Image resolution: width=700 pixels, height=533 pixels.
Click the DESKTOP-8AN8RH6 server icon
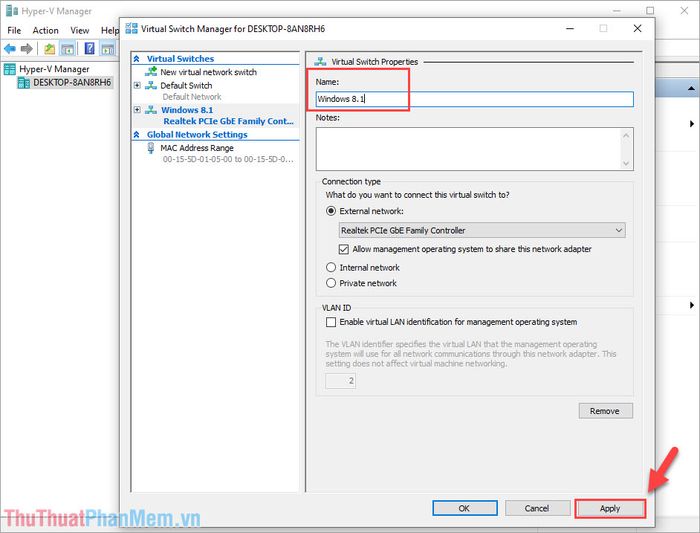tap(24, 83)
